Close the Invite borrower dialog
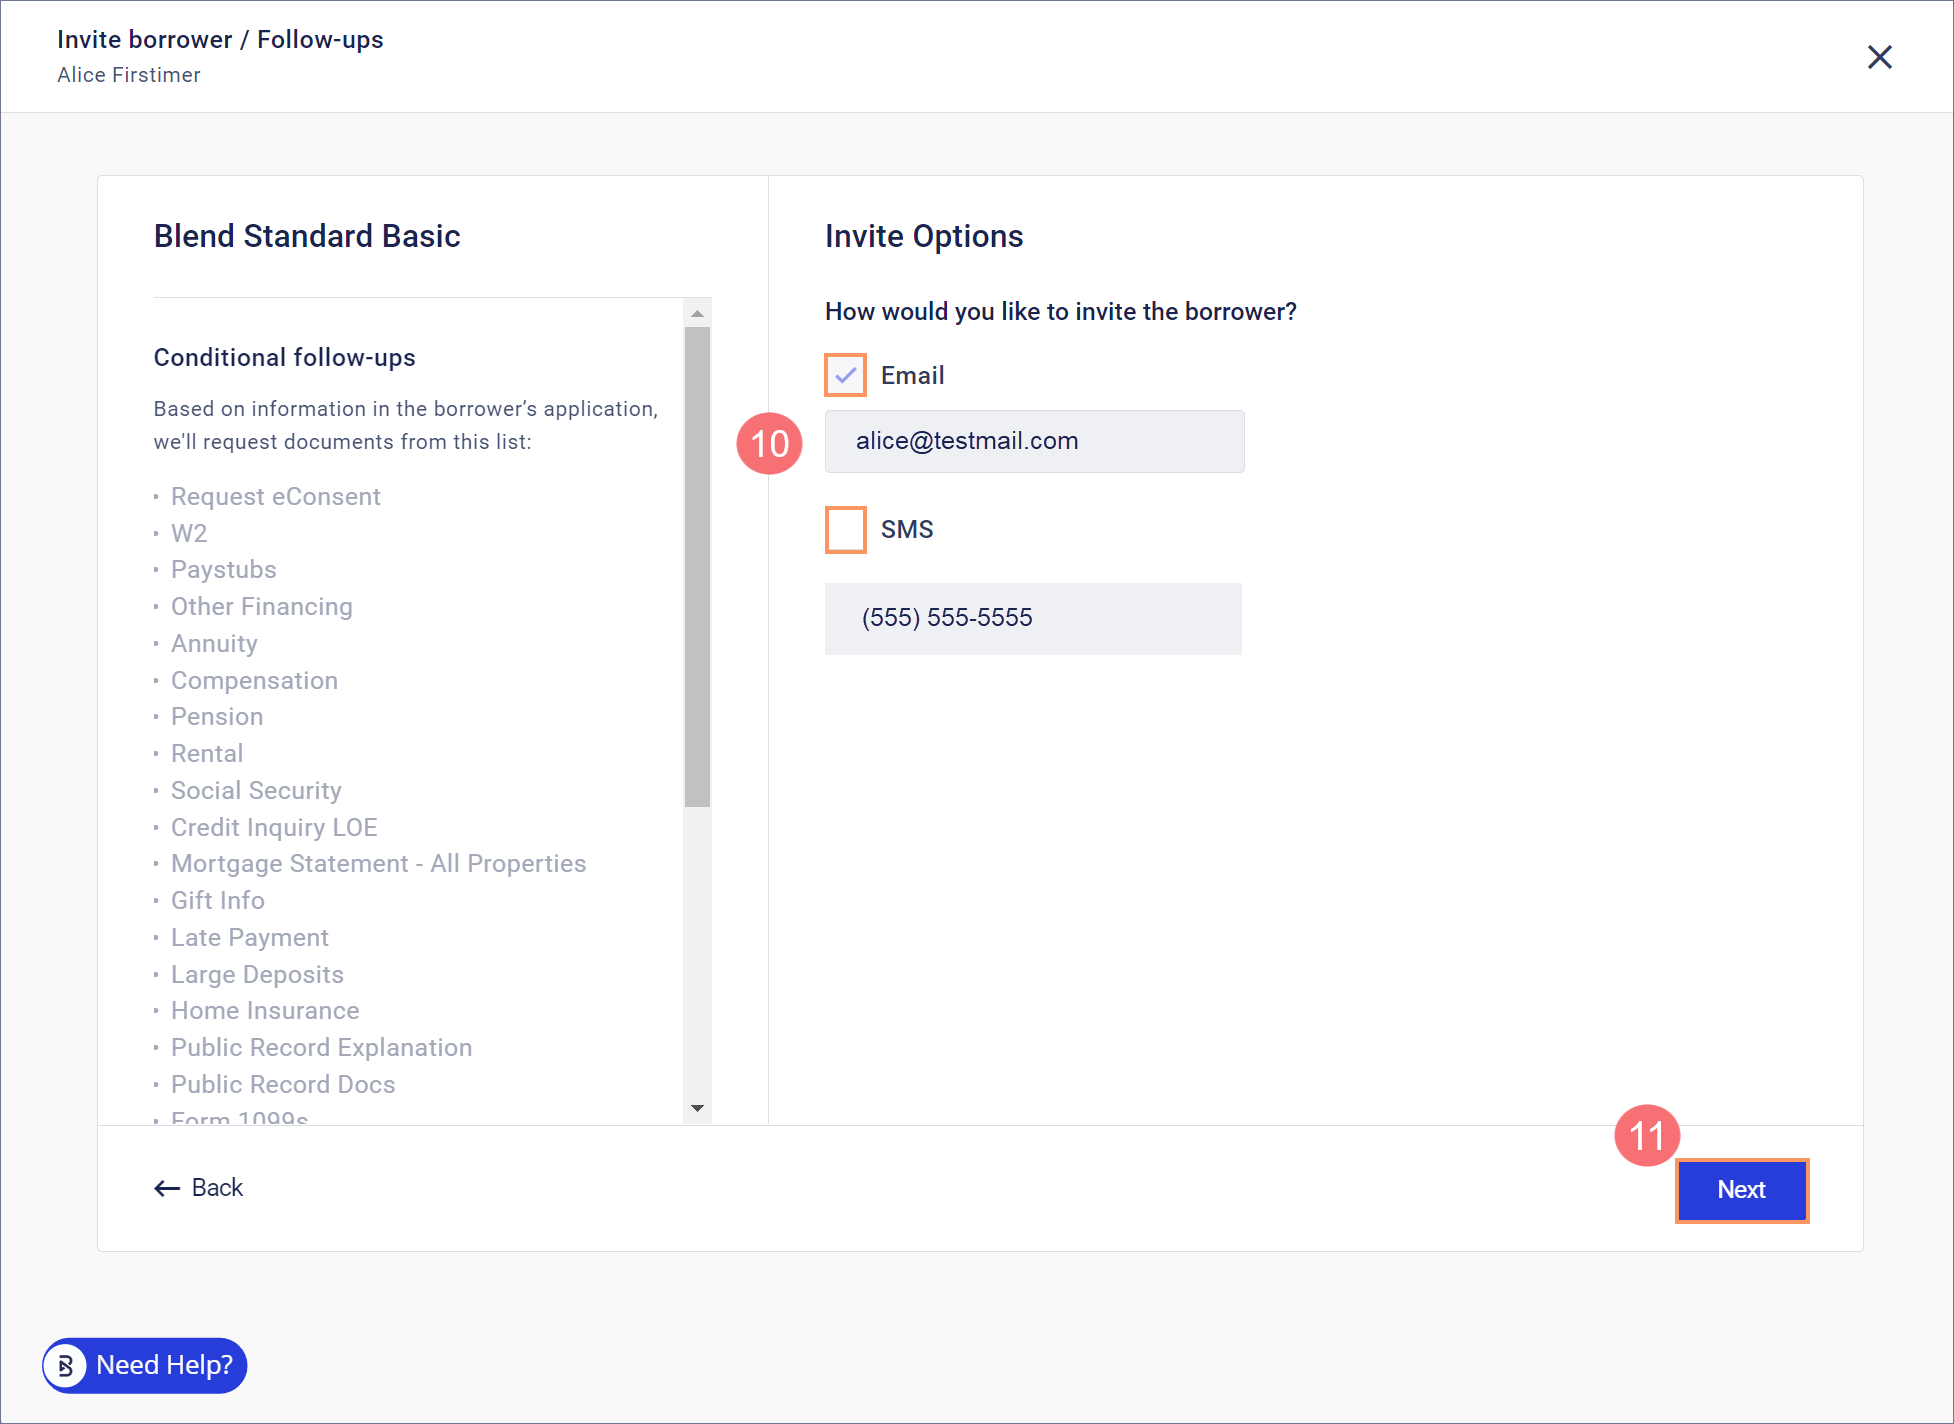1954x1424 pixels. [1879, 57]
